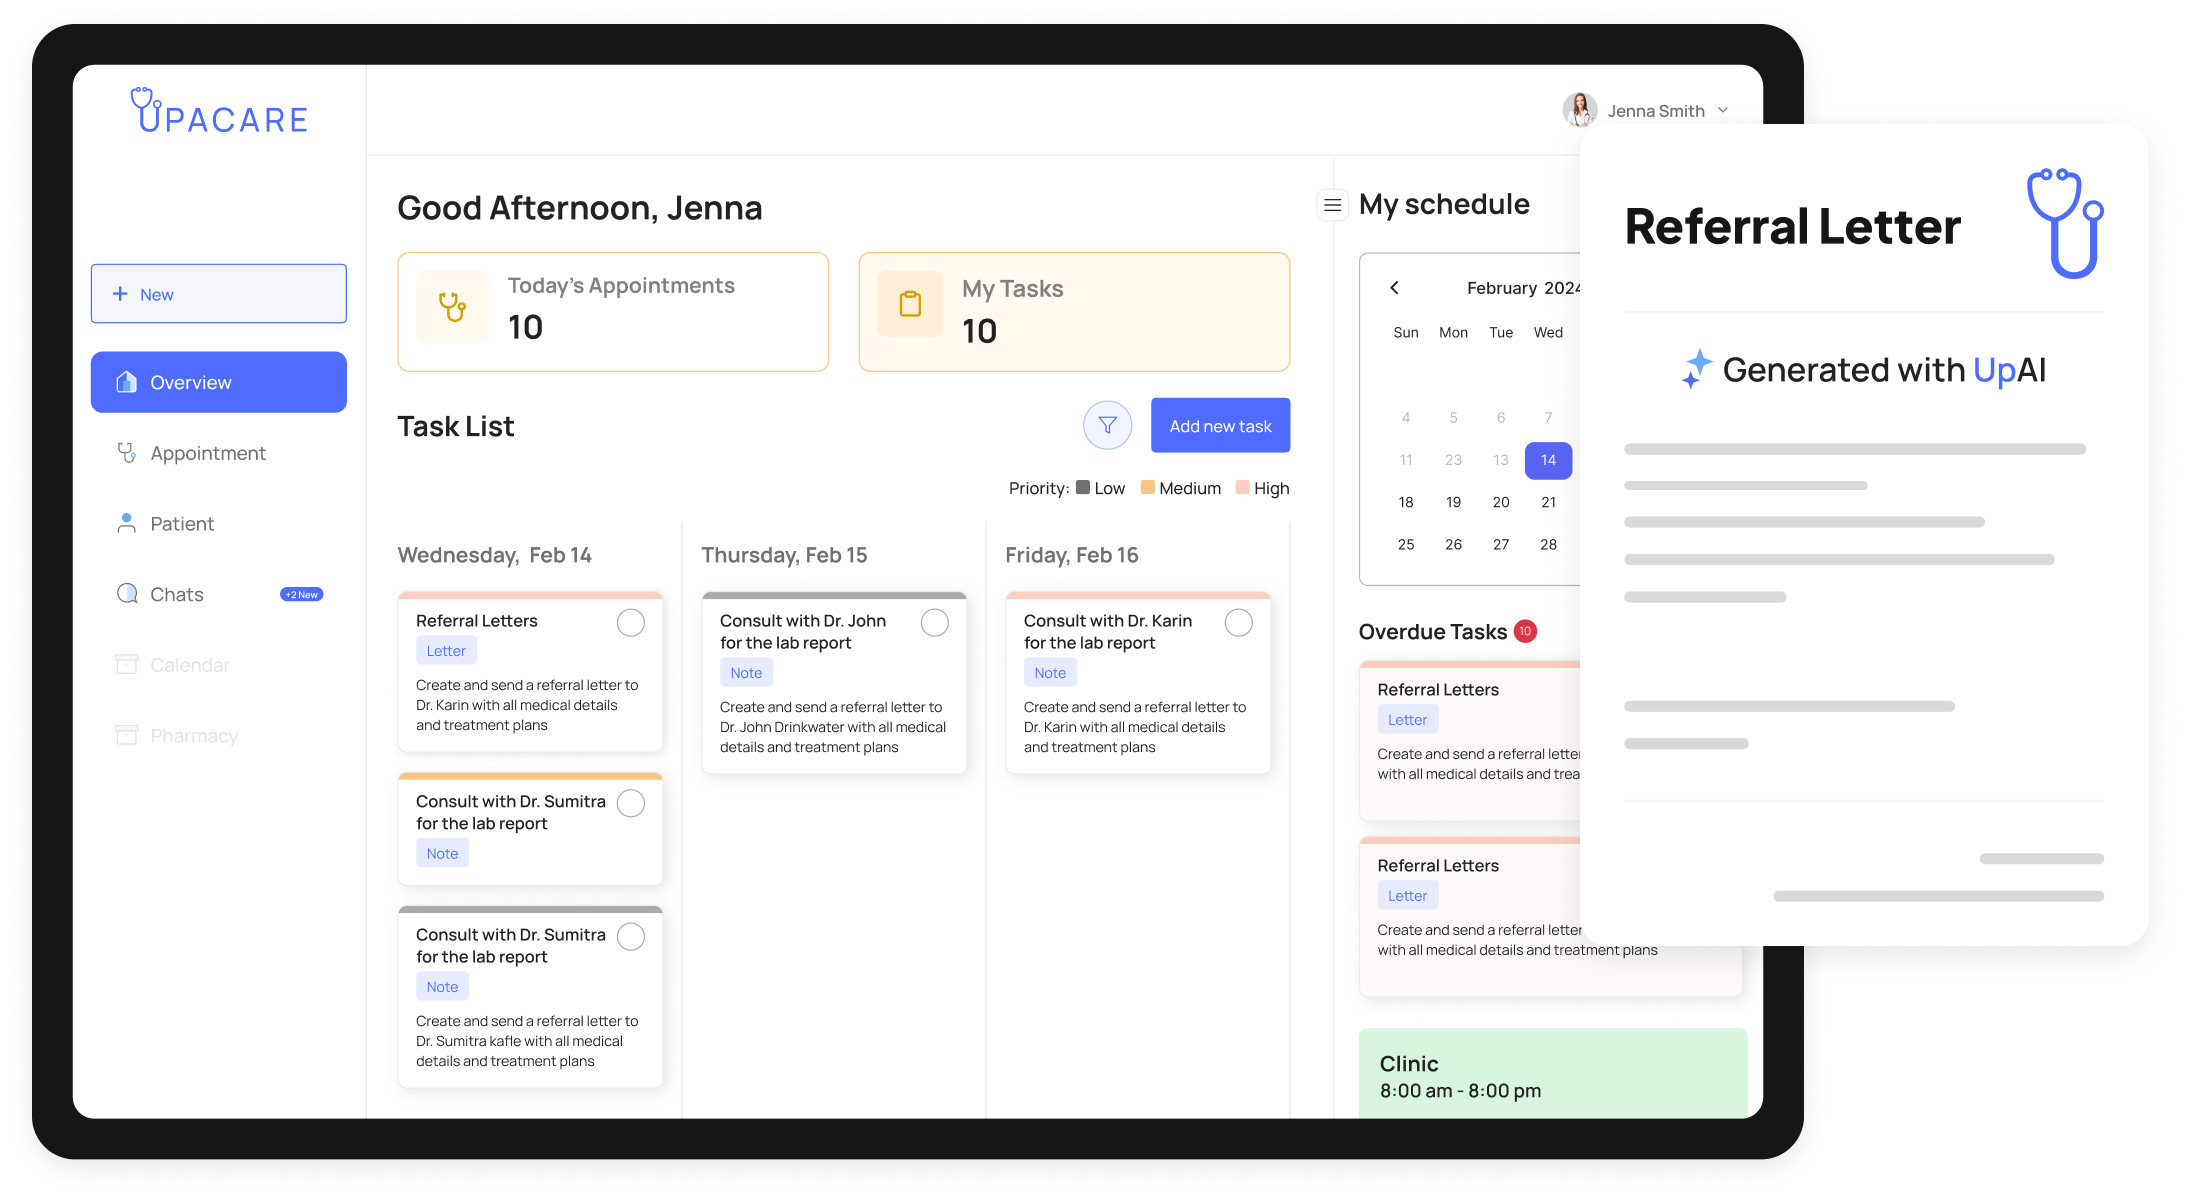
Task: Select date 21 in calendar
Action: coord(1548,502)
